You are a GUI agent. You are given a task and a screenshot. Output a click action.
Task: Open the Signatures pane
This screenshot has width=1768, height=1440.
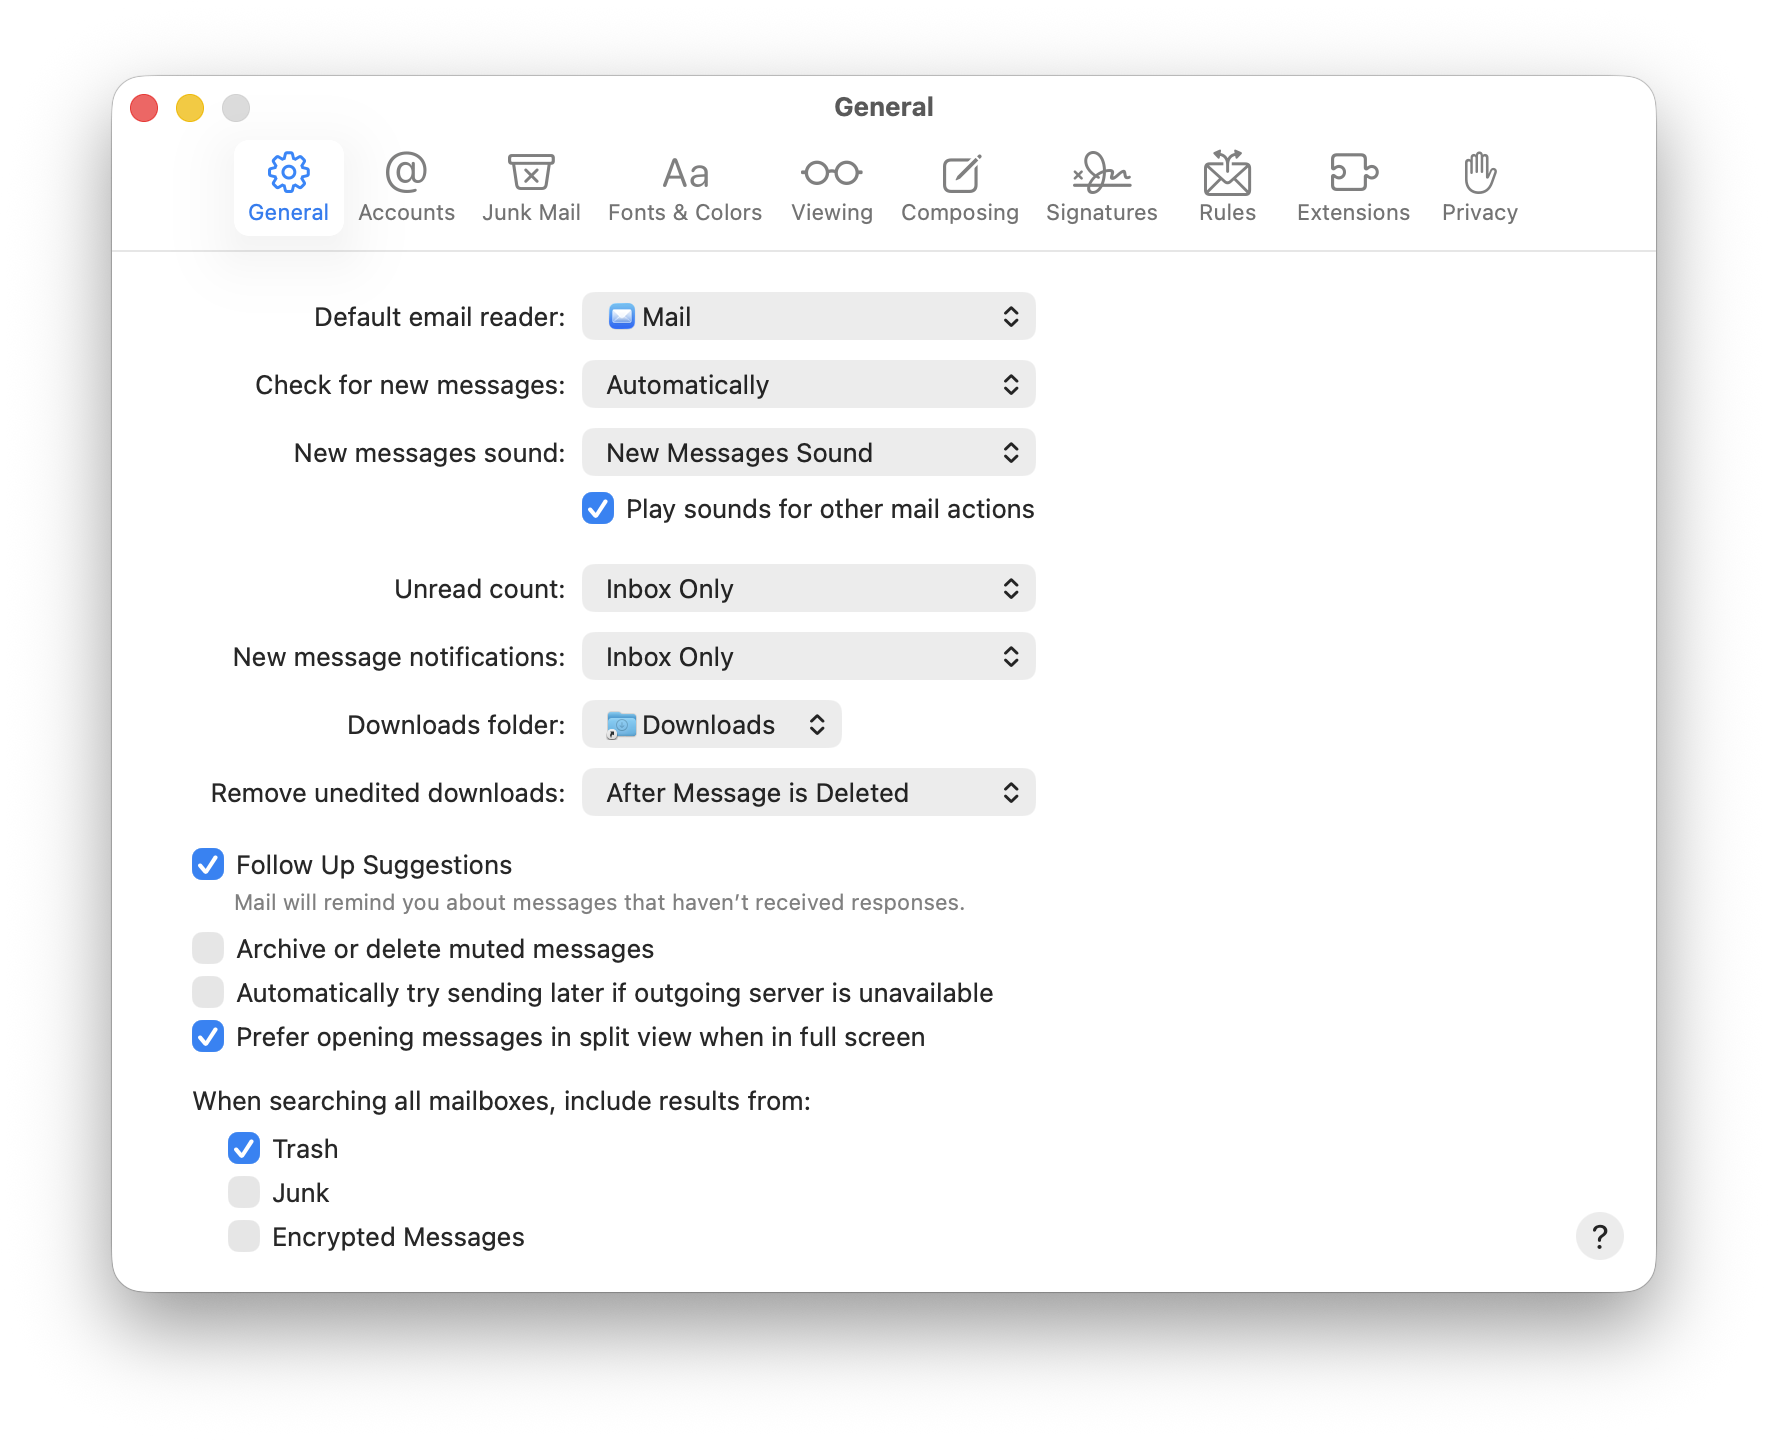(x=1101, y=188)
